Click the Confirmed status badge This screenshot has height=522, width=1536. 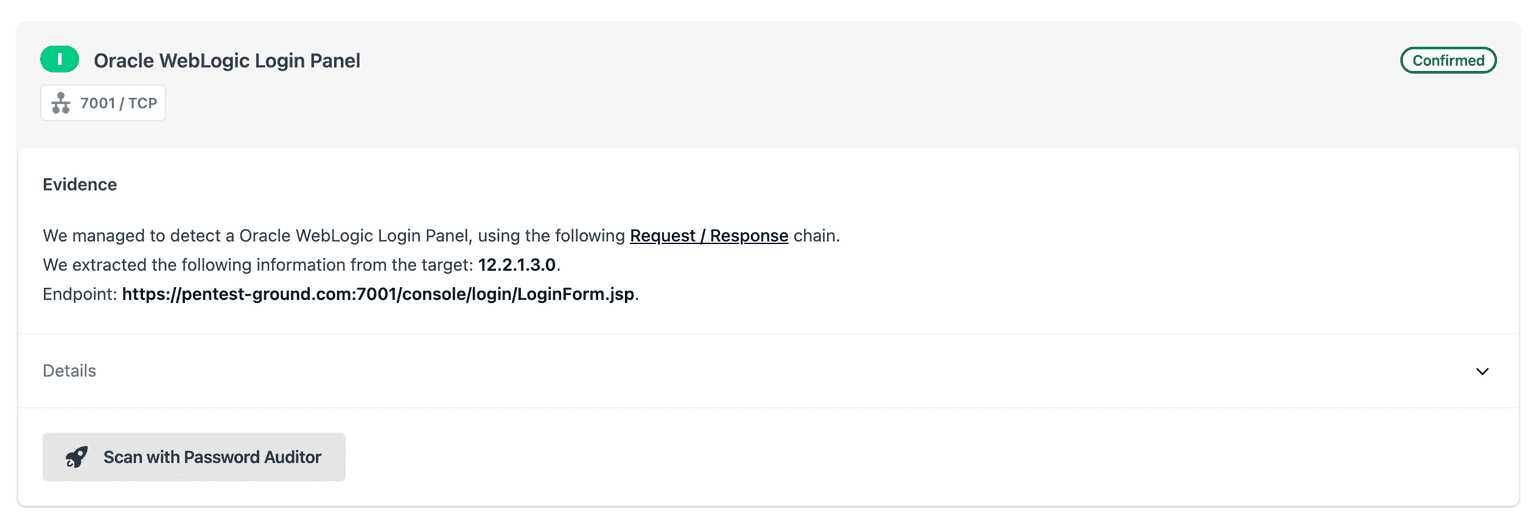point(1447,60)
